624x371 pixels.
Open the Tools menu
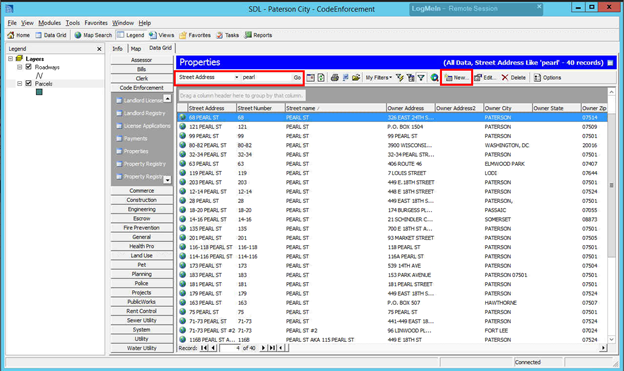(x=72, y=23)
